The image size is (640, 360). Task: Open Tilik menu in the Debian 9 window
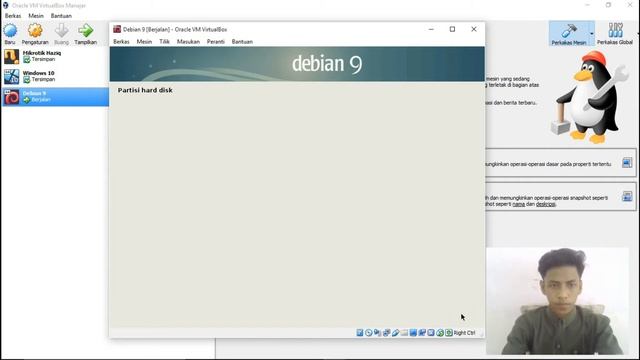point(164,42)
